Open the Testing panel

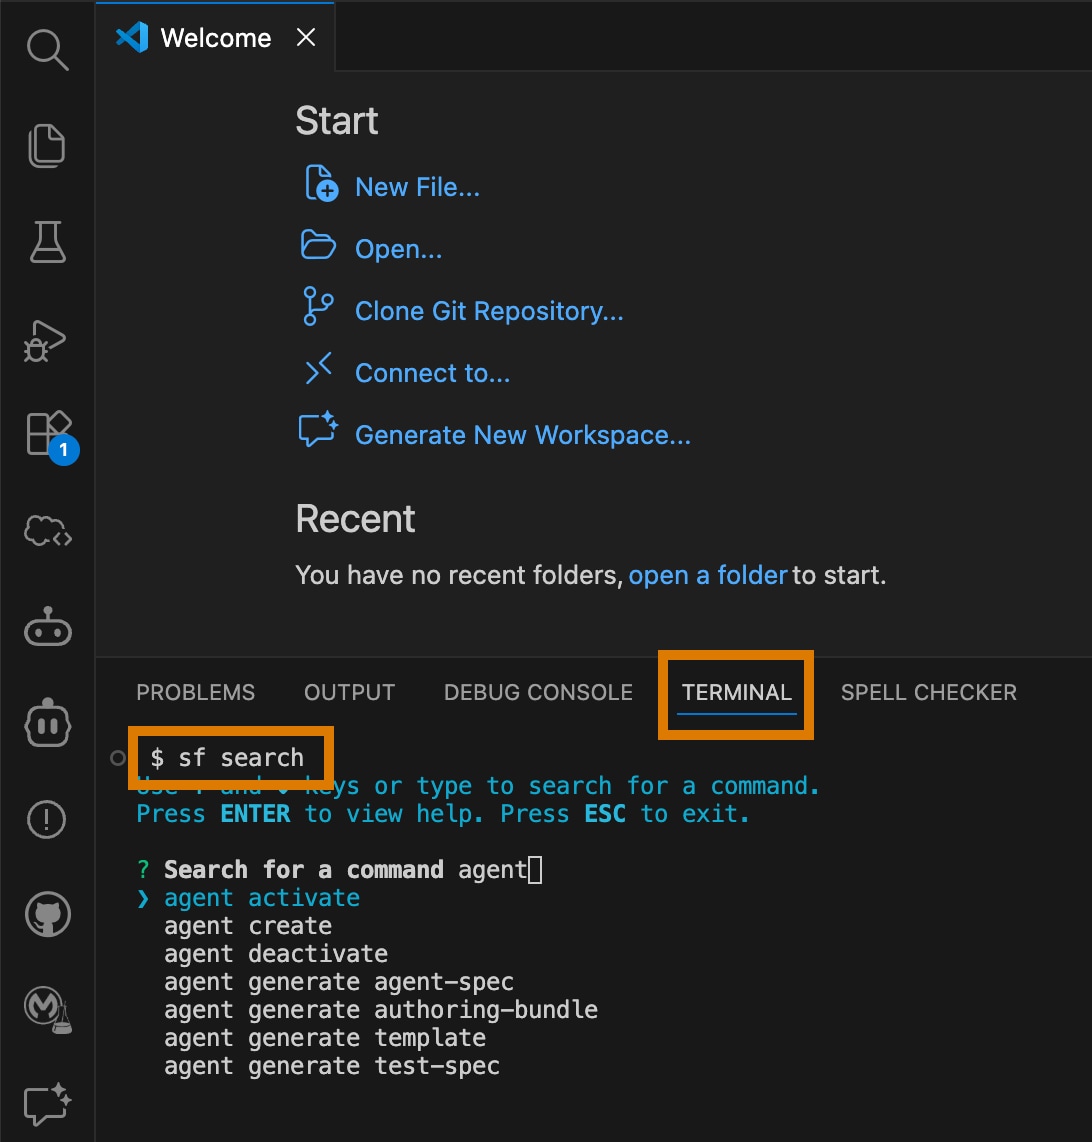click(x=47, y=242)
